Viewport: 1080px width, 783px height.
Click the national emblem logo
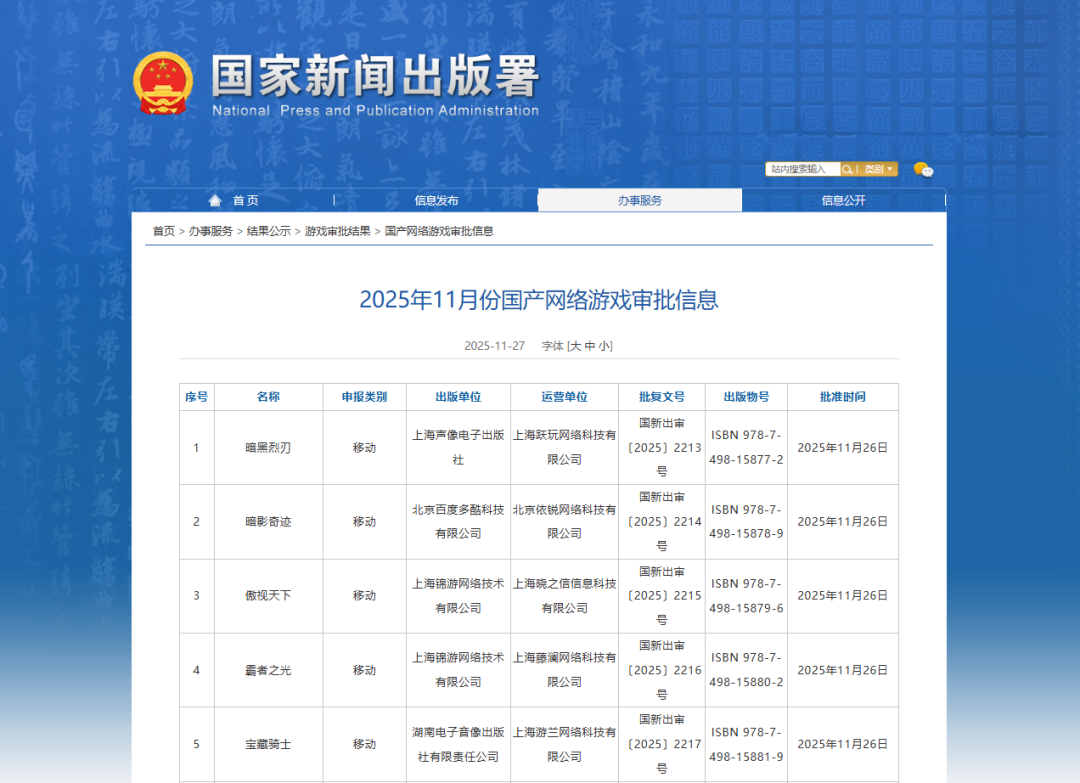point(163,83)
